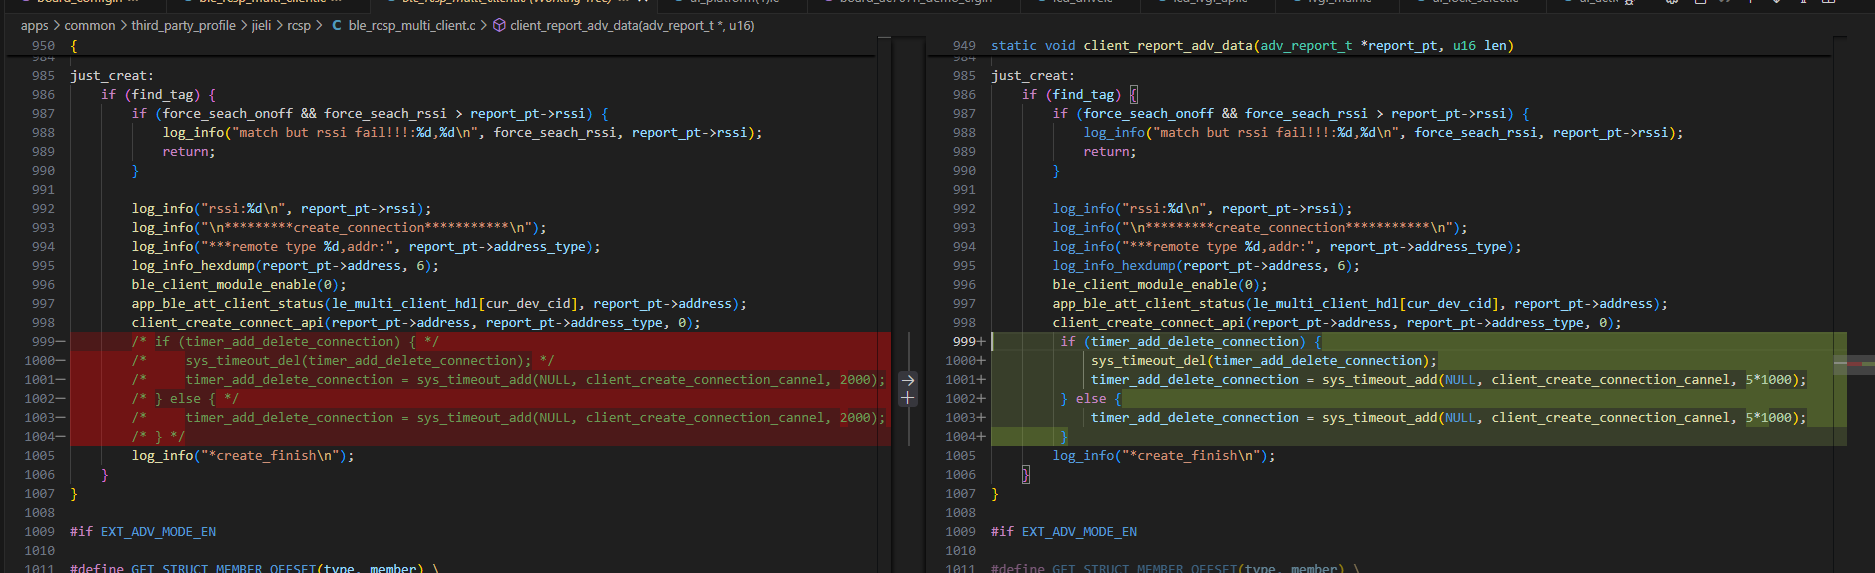Click log_info_hexdump call in left pane

pyautogui.click(x=285, y=266)
